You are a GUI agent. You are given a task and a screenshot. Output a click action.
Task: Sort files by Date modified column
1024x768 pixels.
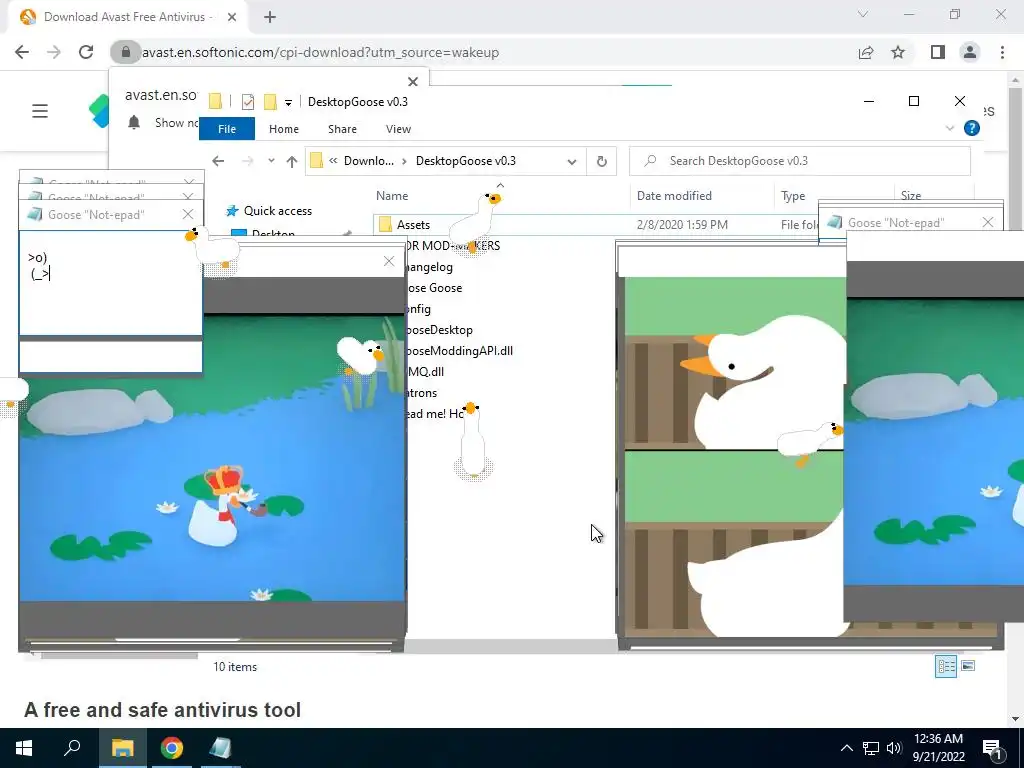(x=674, y=196)
